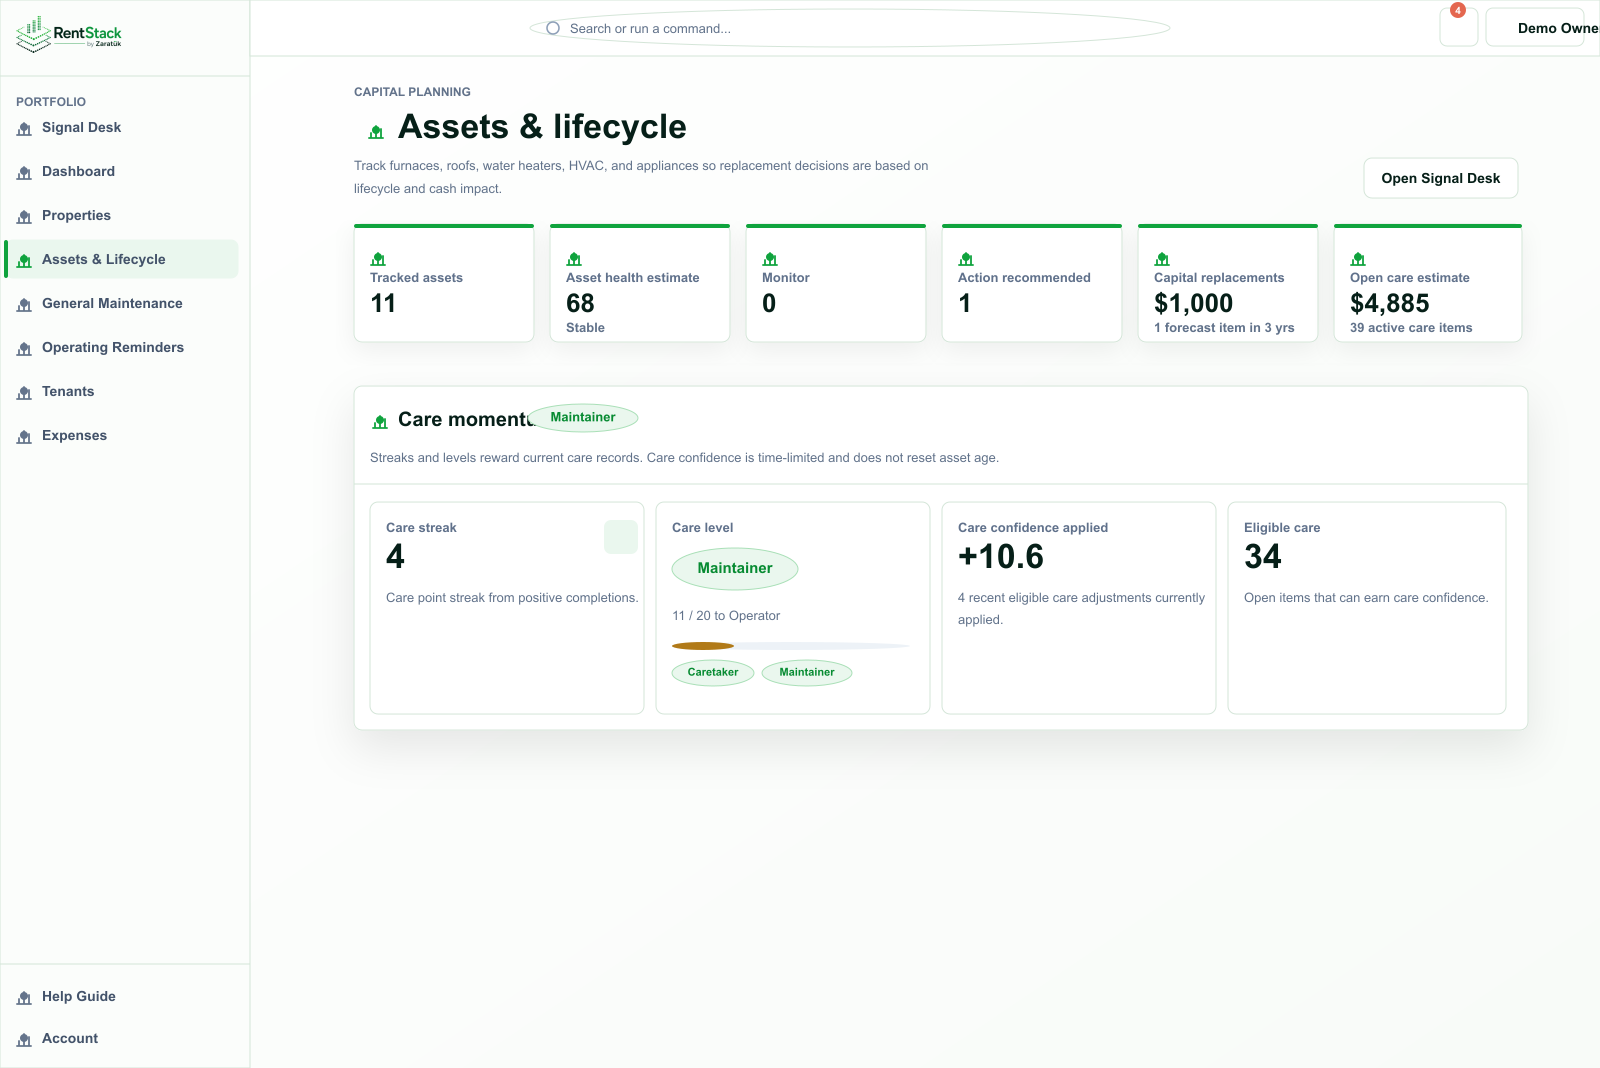Click the General Maintenance sidebar icon
The image size is (1600, 1068).
pyautogui.click(x=24, y=305)
